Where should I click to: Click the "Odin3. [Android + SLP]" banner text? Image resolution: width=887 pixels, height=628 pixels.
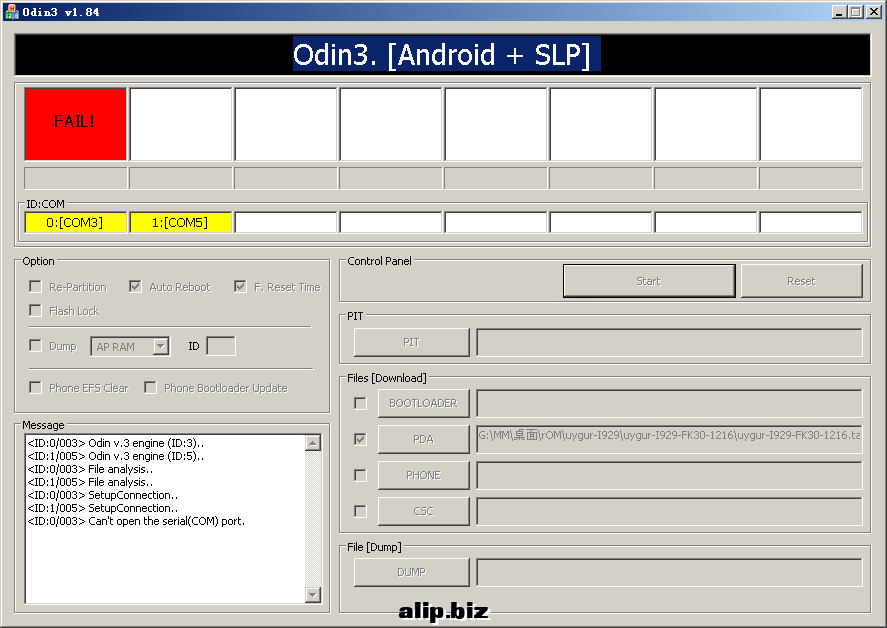442,55
